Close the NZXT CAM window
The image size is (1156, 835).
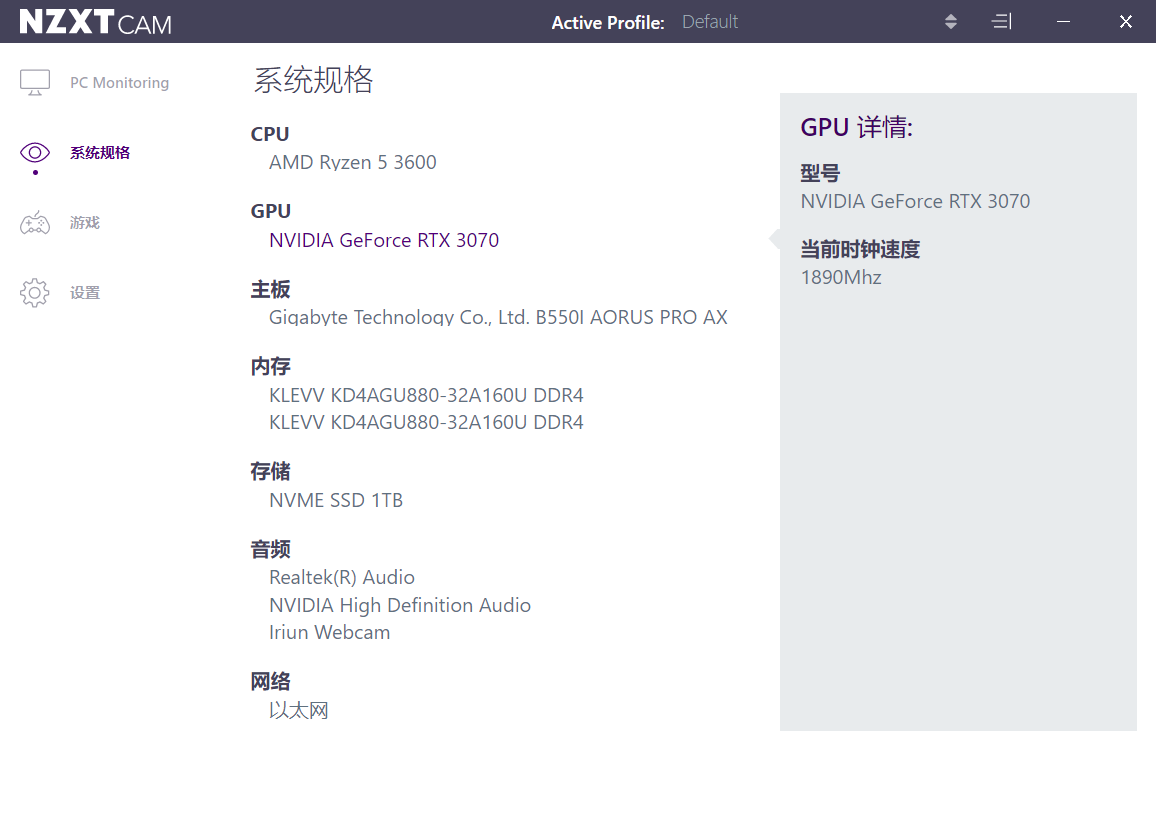[x=1126, y=21]
